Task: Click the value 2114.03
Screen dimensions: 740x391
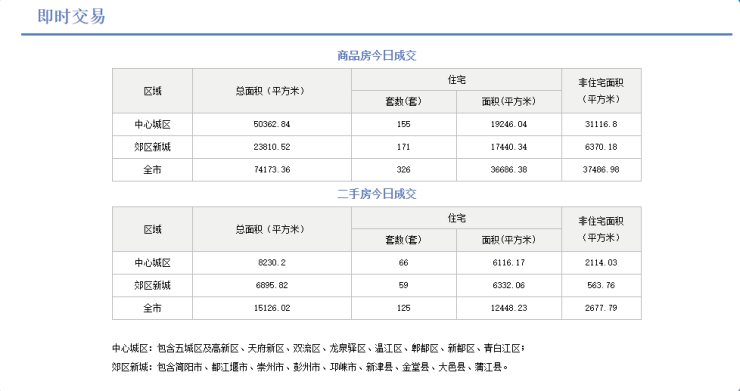Action: click(x=601, y=263)
